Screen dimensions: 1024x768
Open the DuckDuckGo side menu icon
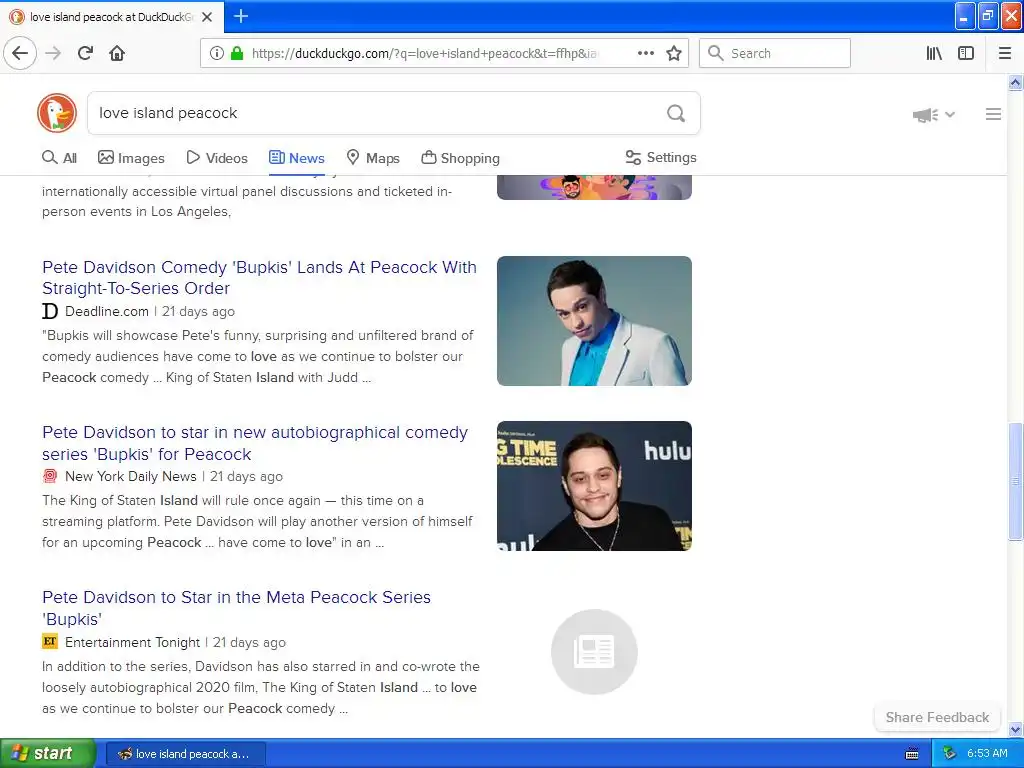click(x=993, y=114)
